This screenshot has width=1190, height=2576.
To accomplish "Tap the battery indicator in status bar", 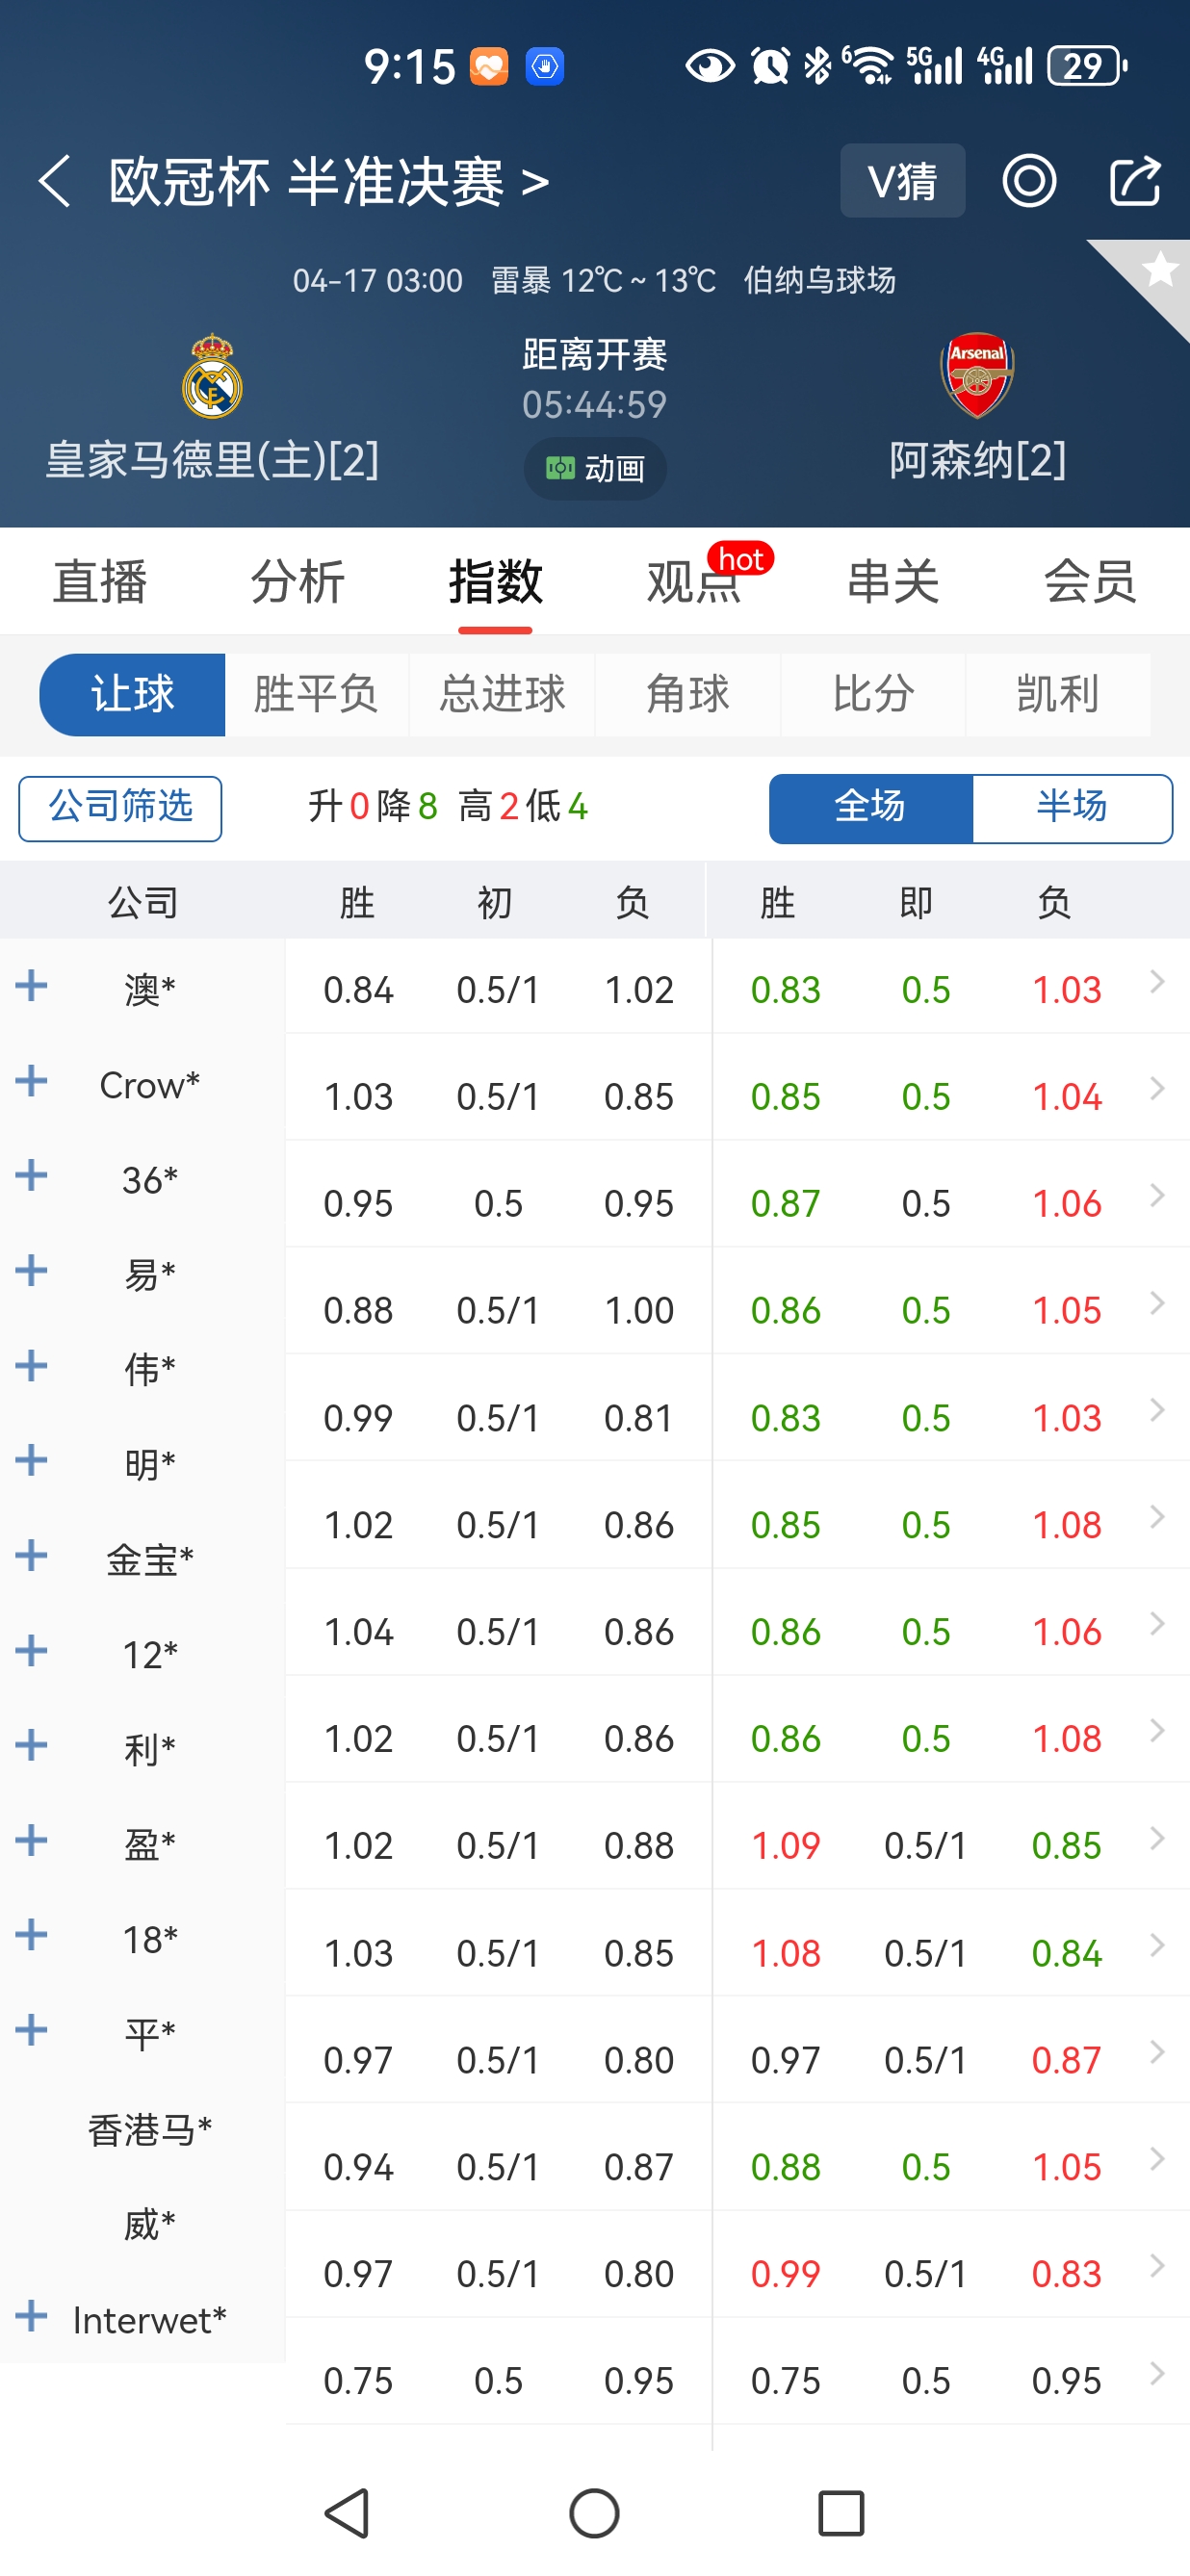I will [1087, 67].
